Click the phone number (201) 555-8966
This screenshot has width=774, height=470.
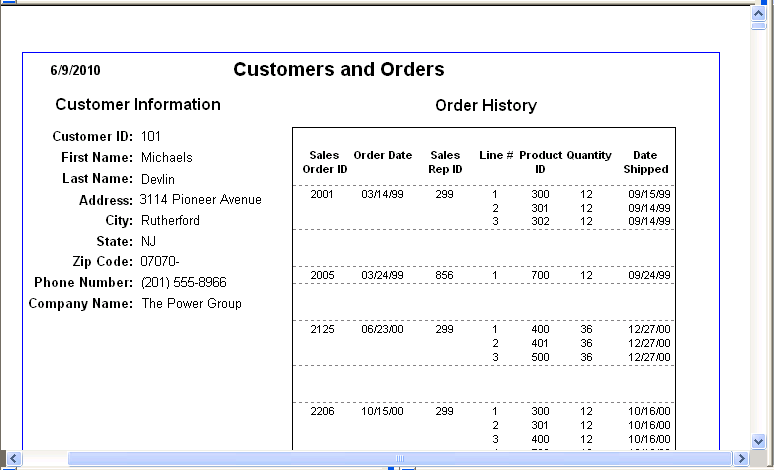click(183, 283)
